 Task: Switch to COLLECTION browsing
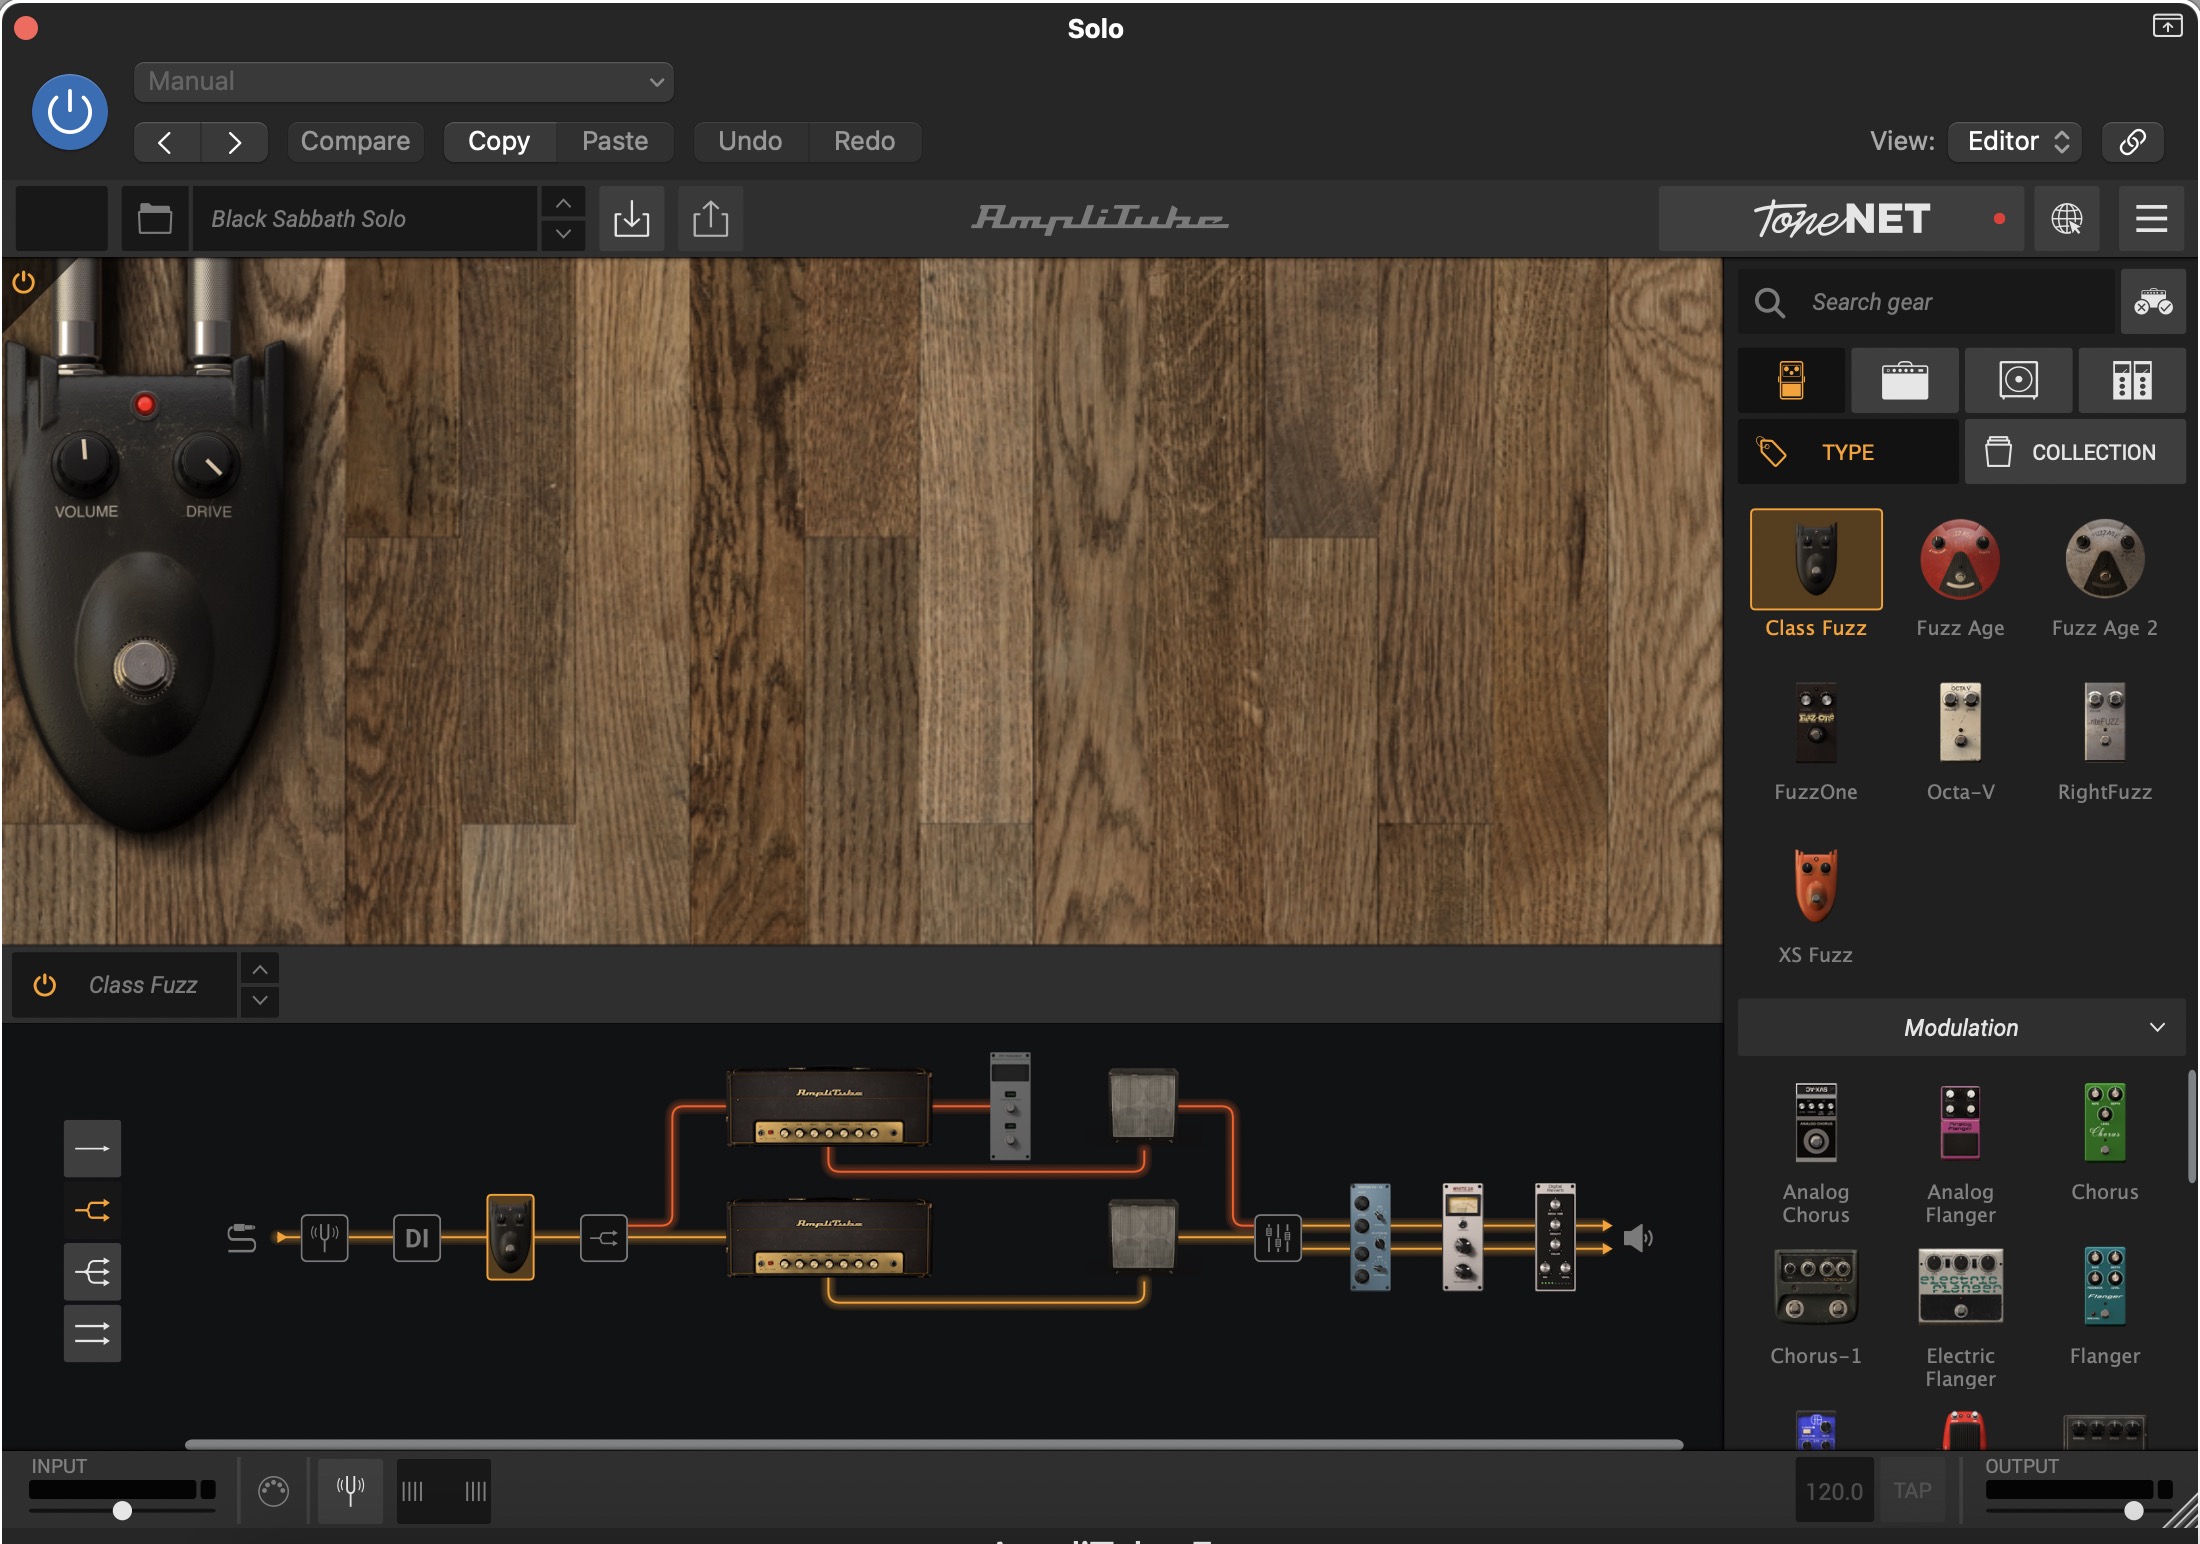(x=2075, y=452)
